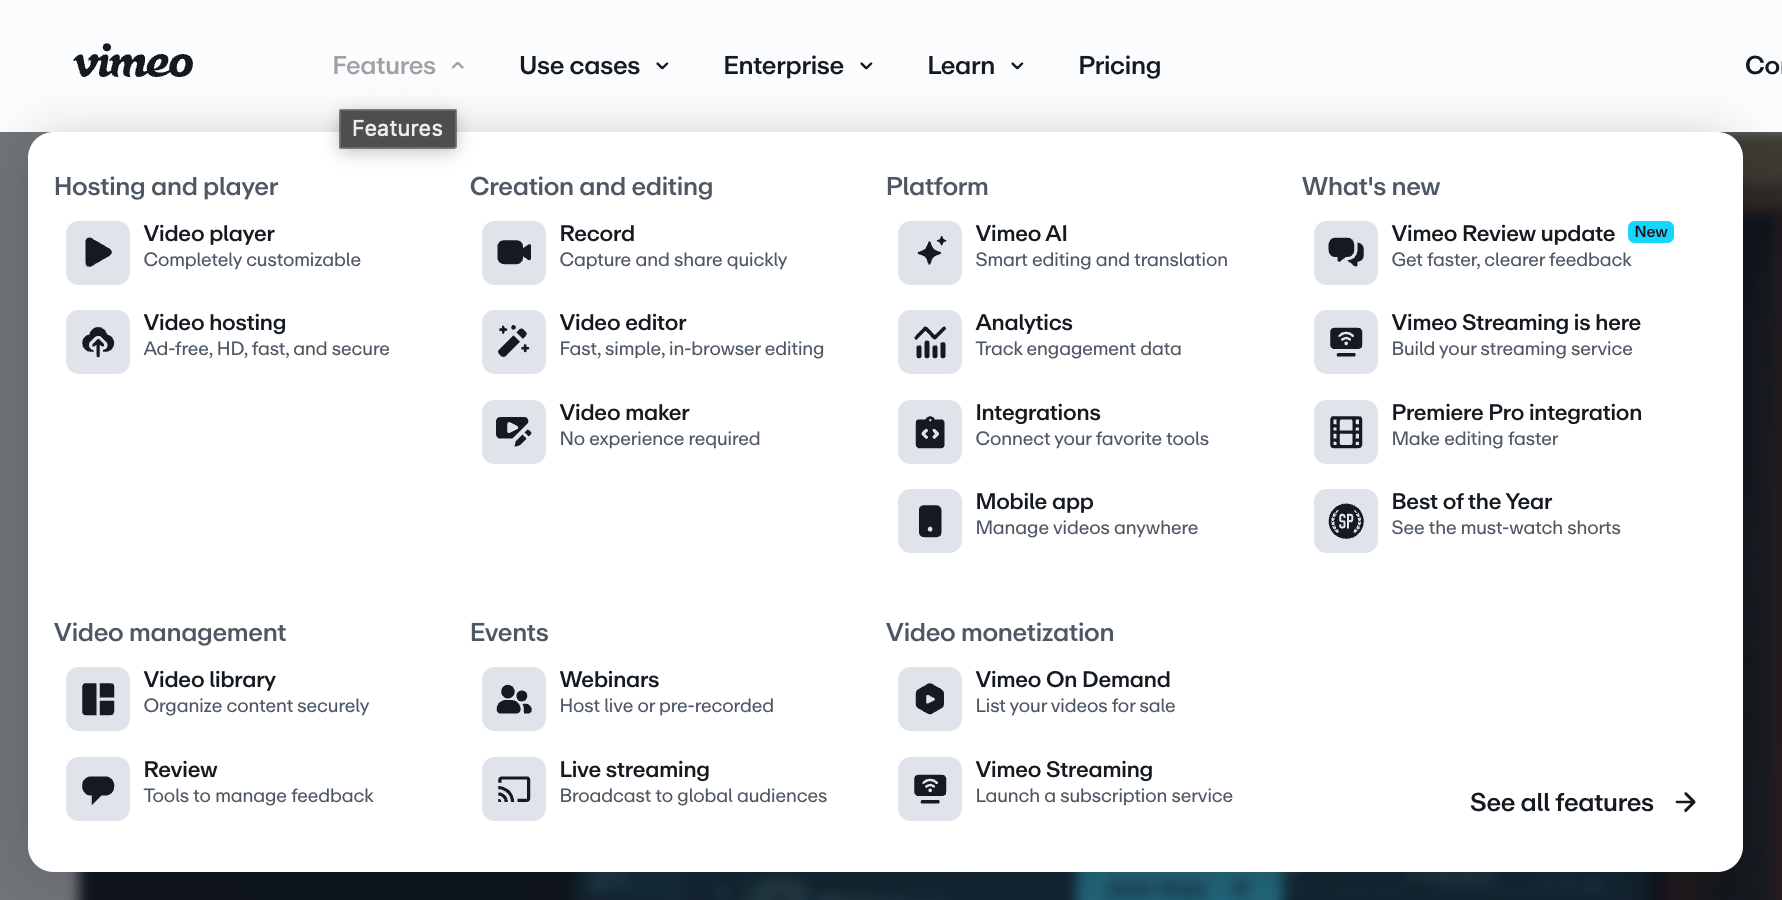Collapse the Features menu chevron
Viewport: 1782px width, 900px height.
tap(458, 66)
